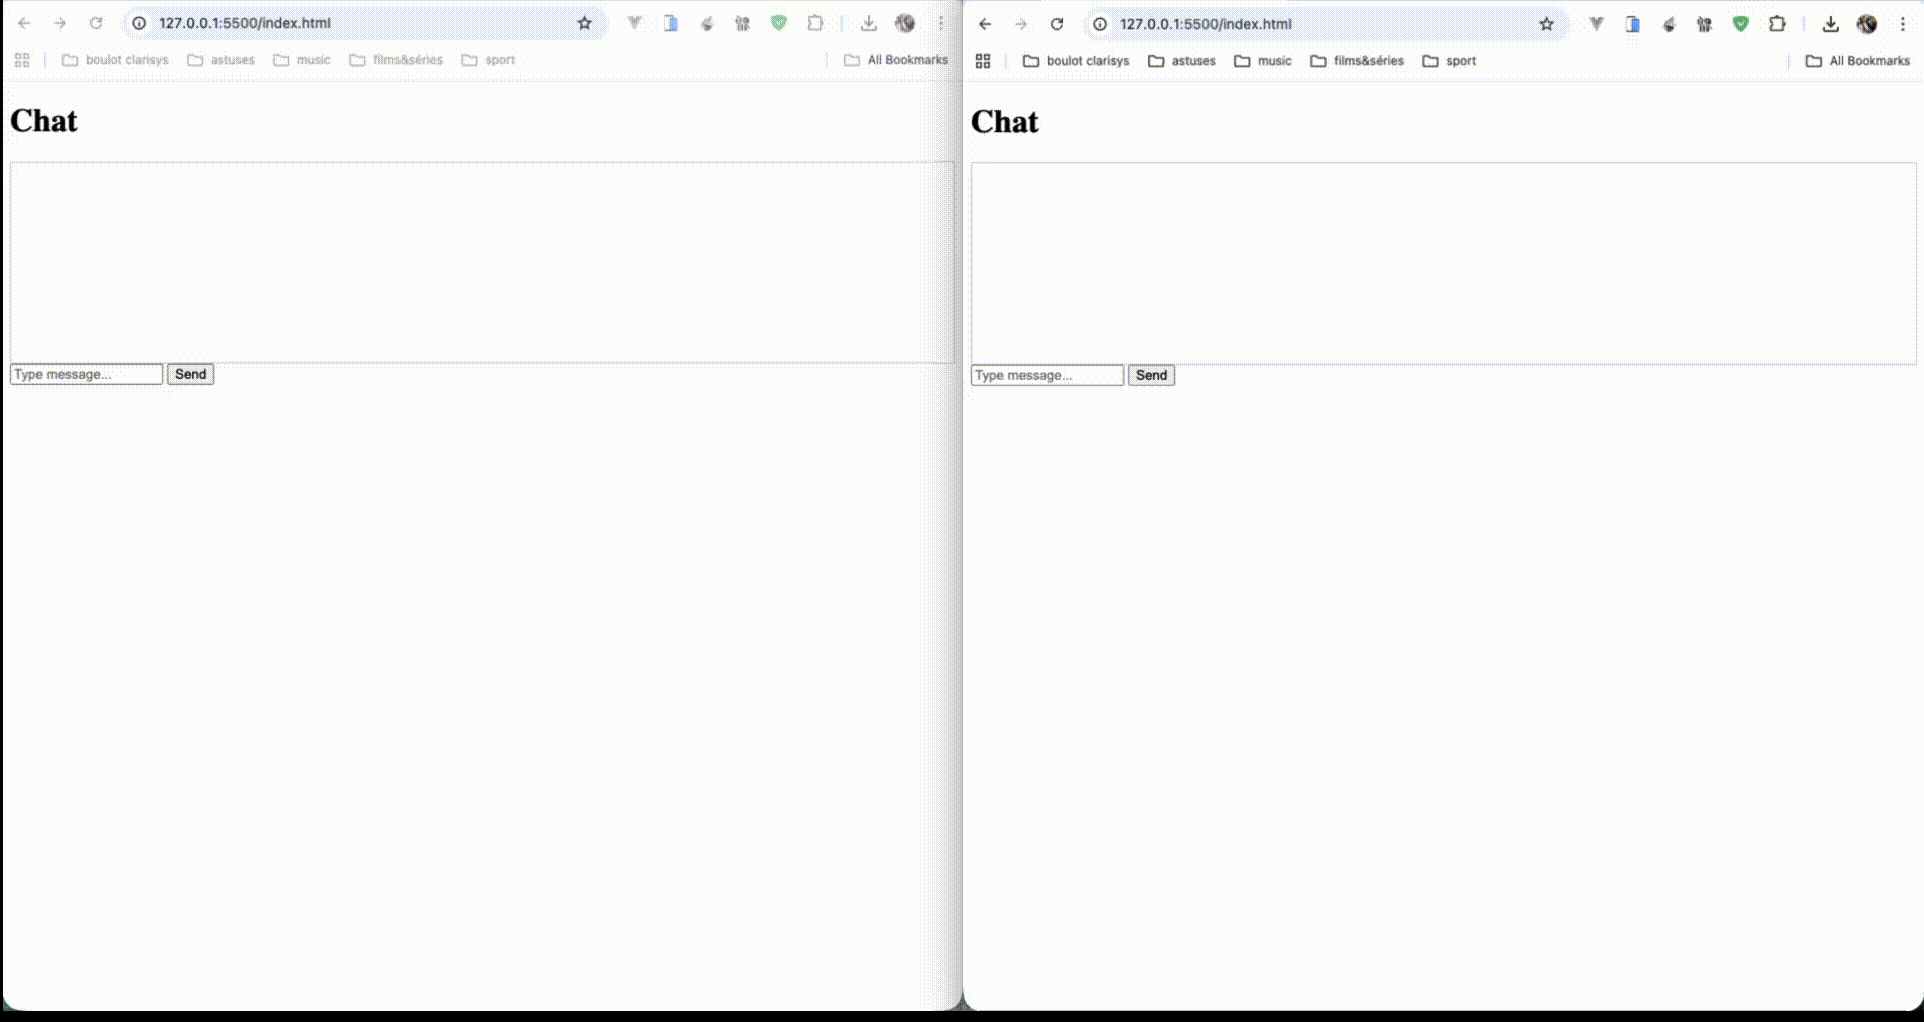View site information in the left address bar
The image size is (1924, 1022).
(140, 23)
